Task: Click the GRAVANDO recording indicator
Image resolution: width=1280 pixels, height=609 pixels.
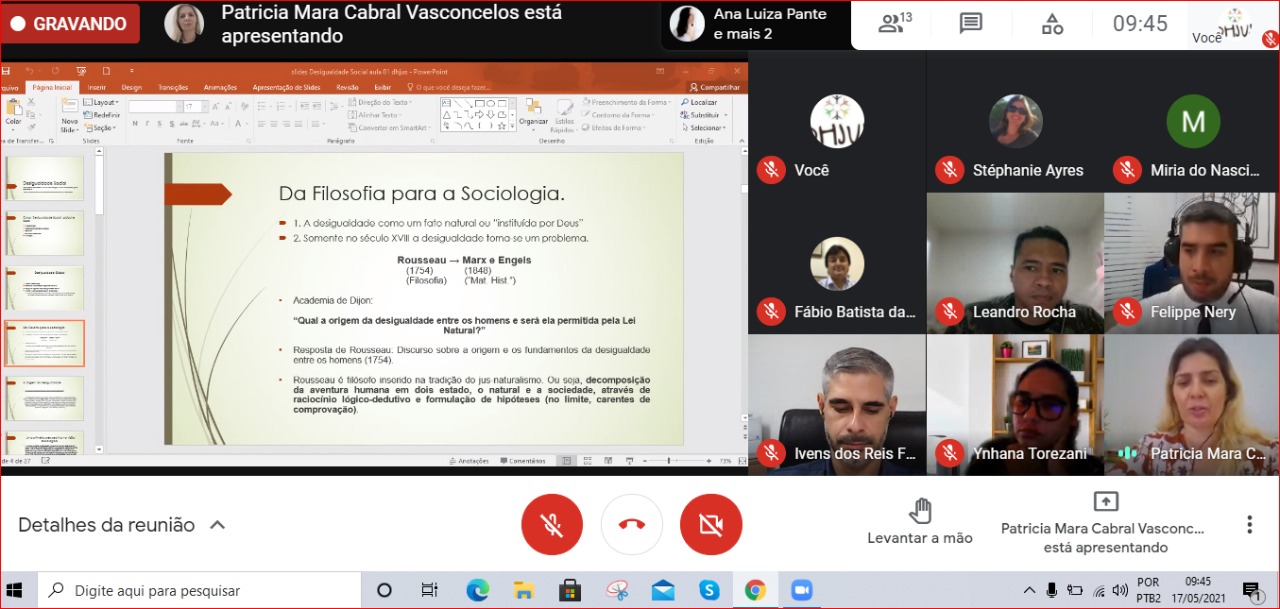Action: pyautogui.click(x=70, y=24)
